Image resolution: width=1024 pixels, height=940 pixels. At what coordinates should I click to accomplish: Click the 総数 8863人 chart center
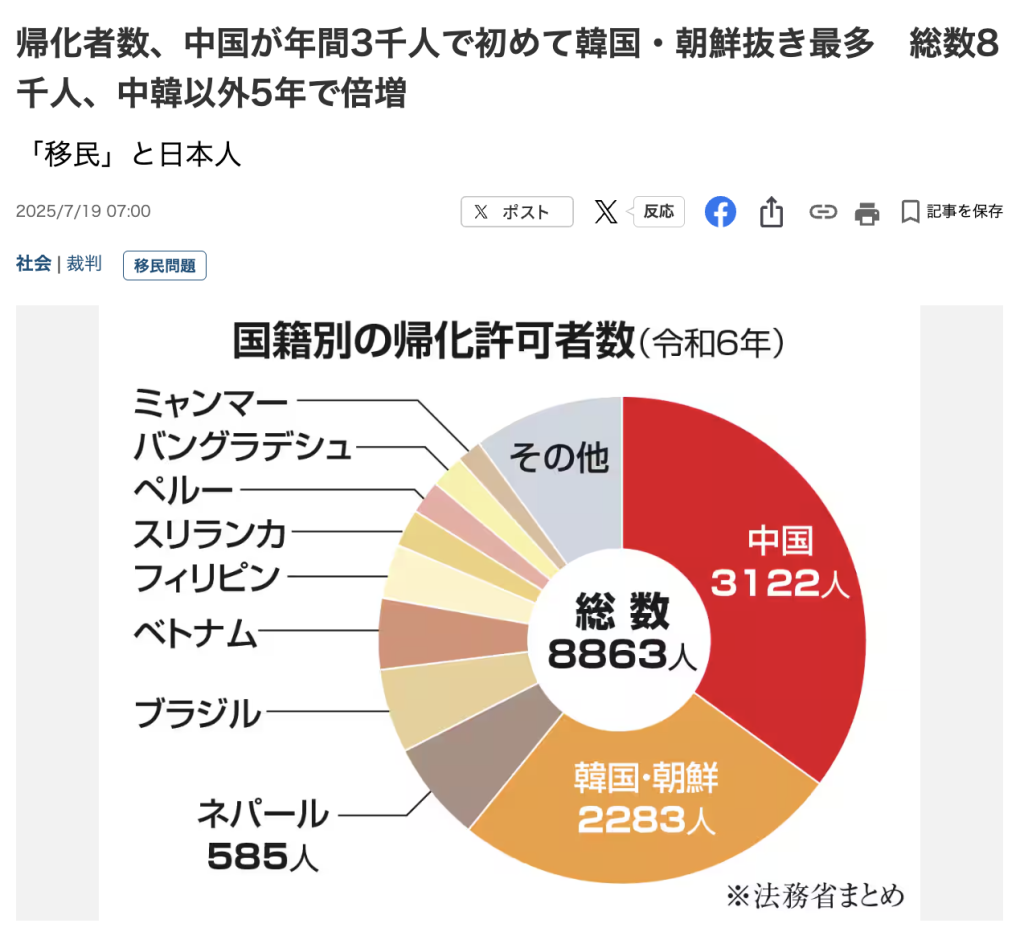coord(621,632)
